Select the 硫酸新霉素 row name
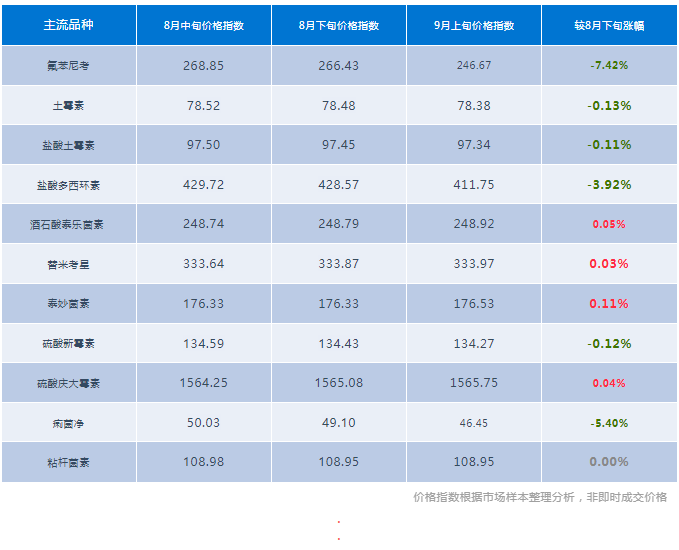The height and width of the screenshot is (550, 679). (68, 343)
